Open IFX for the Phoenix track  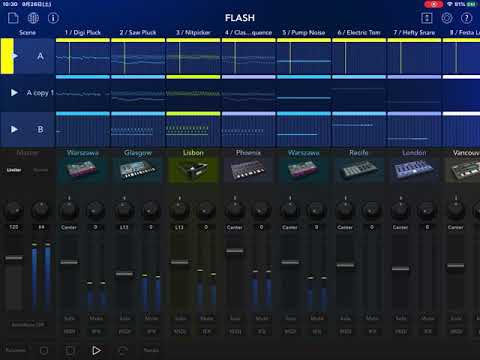point(262,332)
